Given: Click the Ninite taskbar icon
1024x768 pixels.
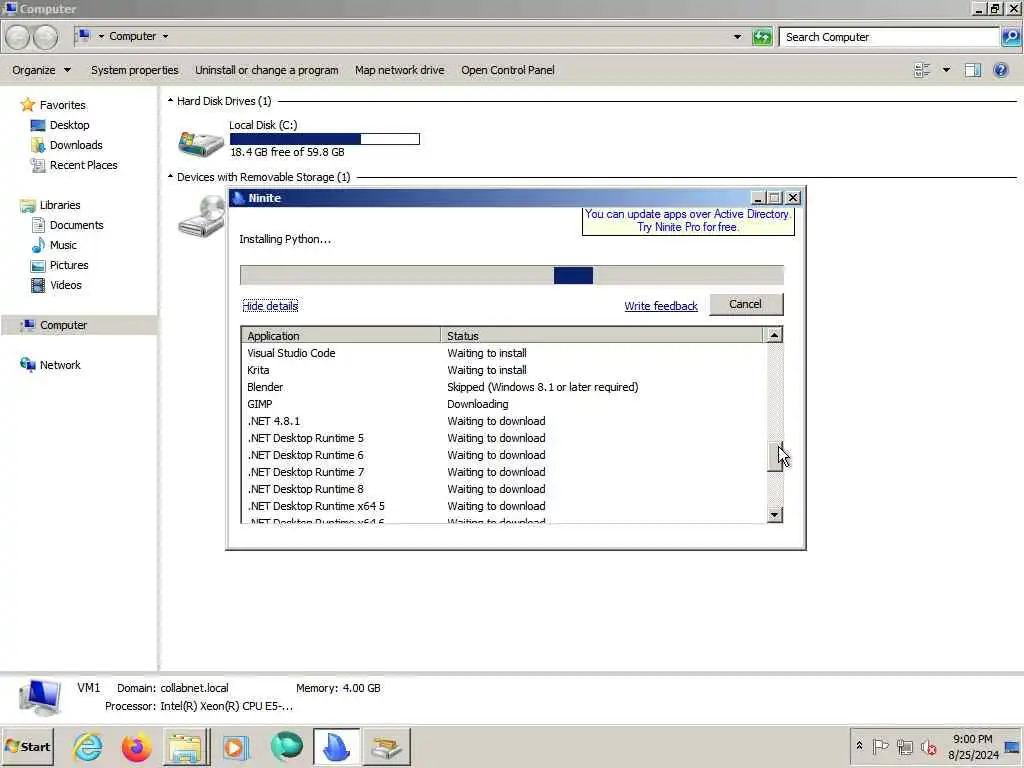Looking at the screenshot, I should pyautogui.click(x=336, y=746).
